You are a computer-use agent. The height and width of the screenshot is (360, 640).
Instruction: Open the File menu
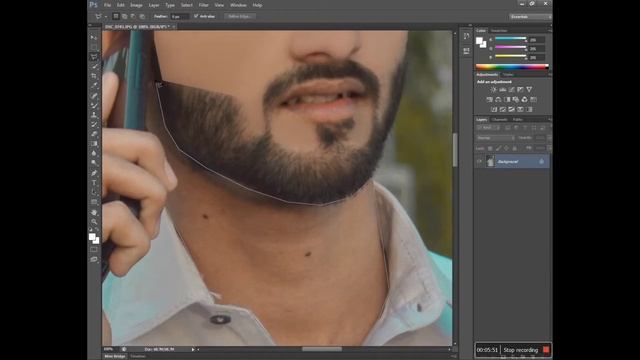[107, 5]
